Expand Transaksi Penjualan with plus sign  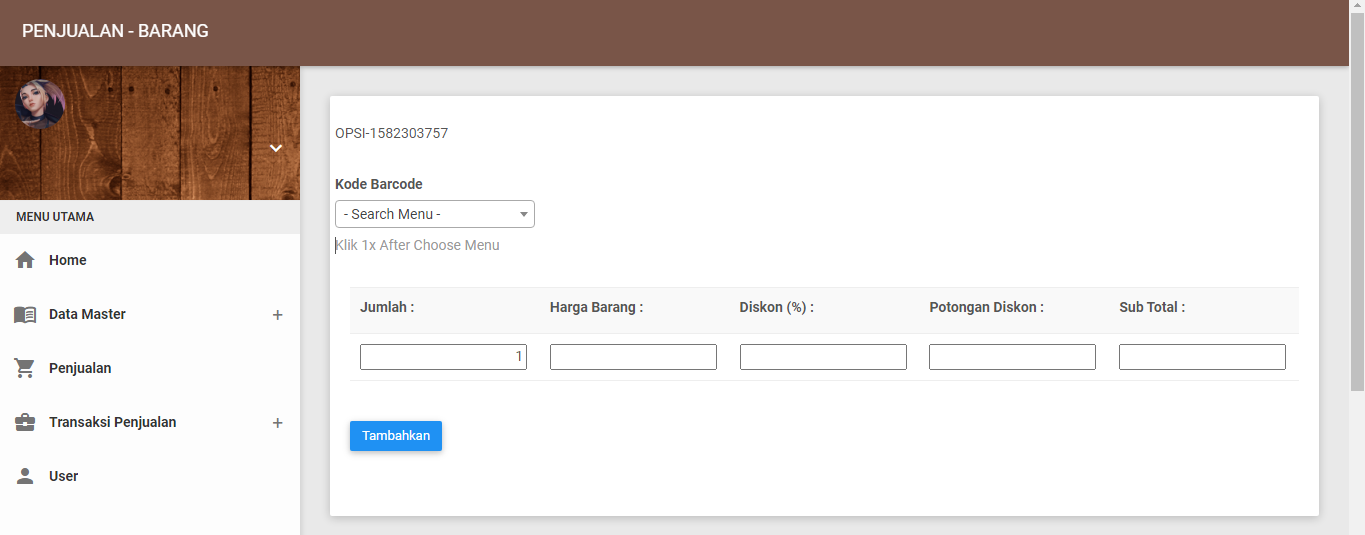278,423
